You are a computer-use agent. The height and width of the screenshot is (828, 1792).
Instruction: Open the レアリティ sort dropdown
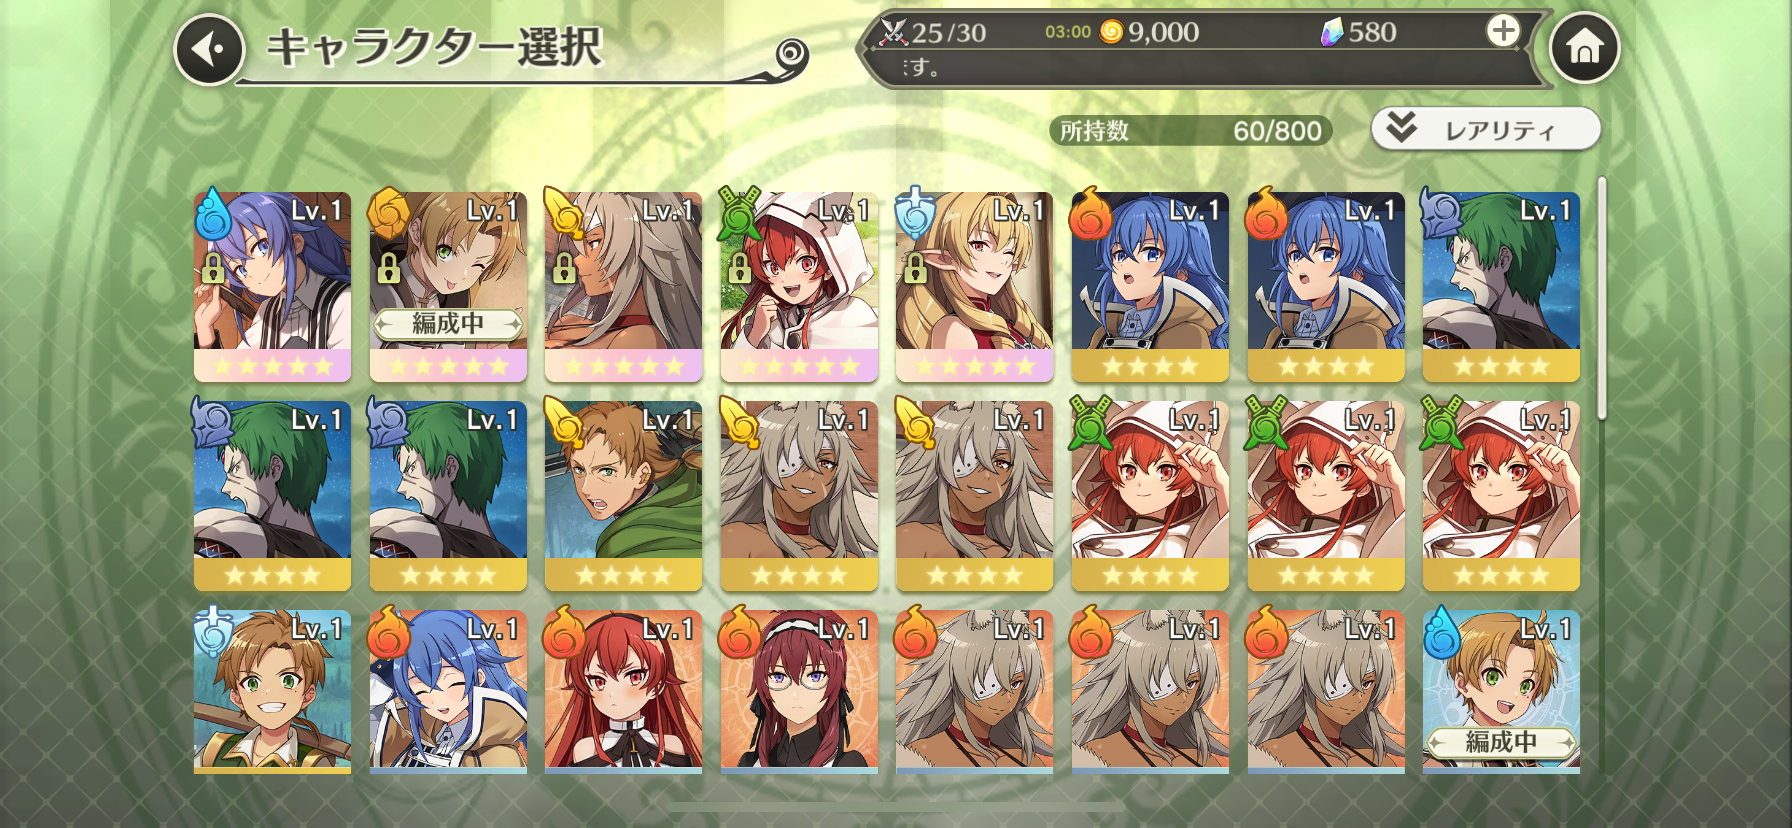(1486, 129)
